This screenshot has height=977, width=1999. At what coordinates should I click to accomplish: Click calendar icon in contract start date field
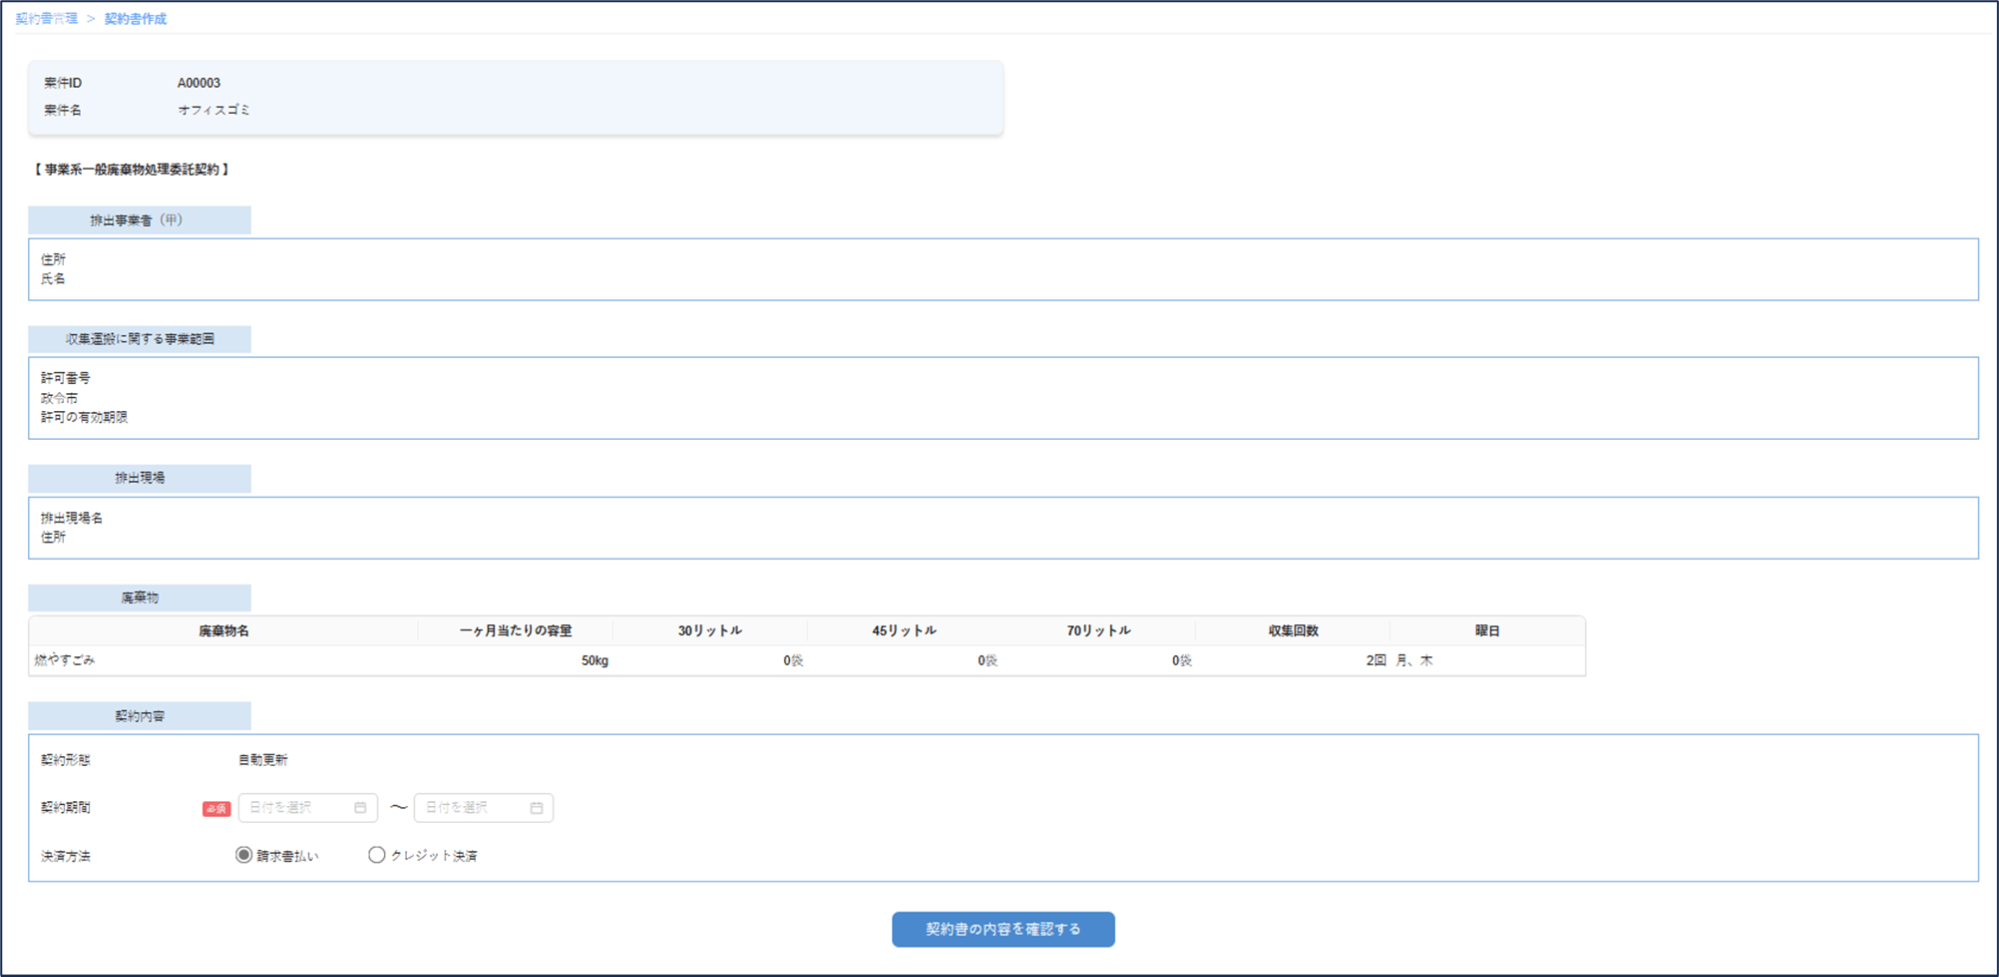click(360, 808)
